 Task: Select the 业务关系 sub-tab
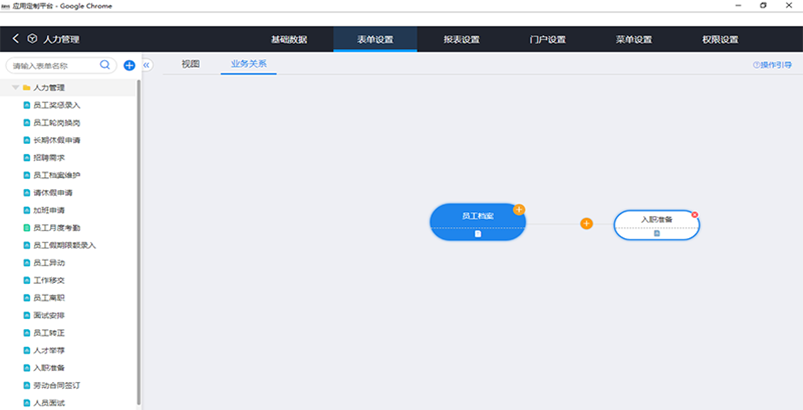pos(248,64)
